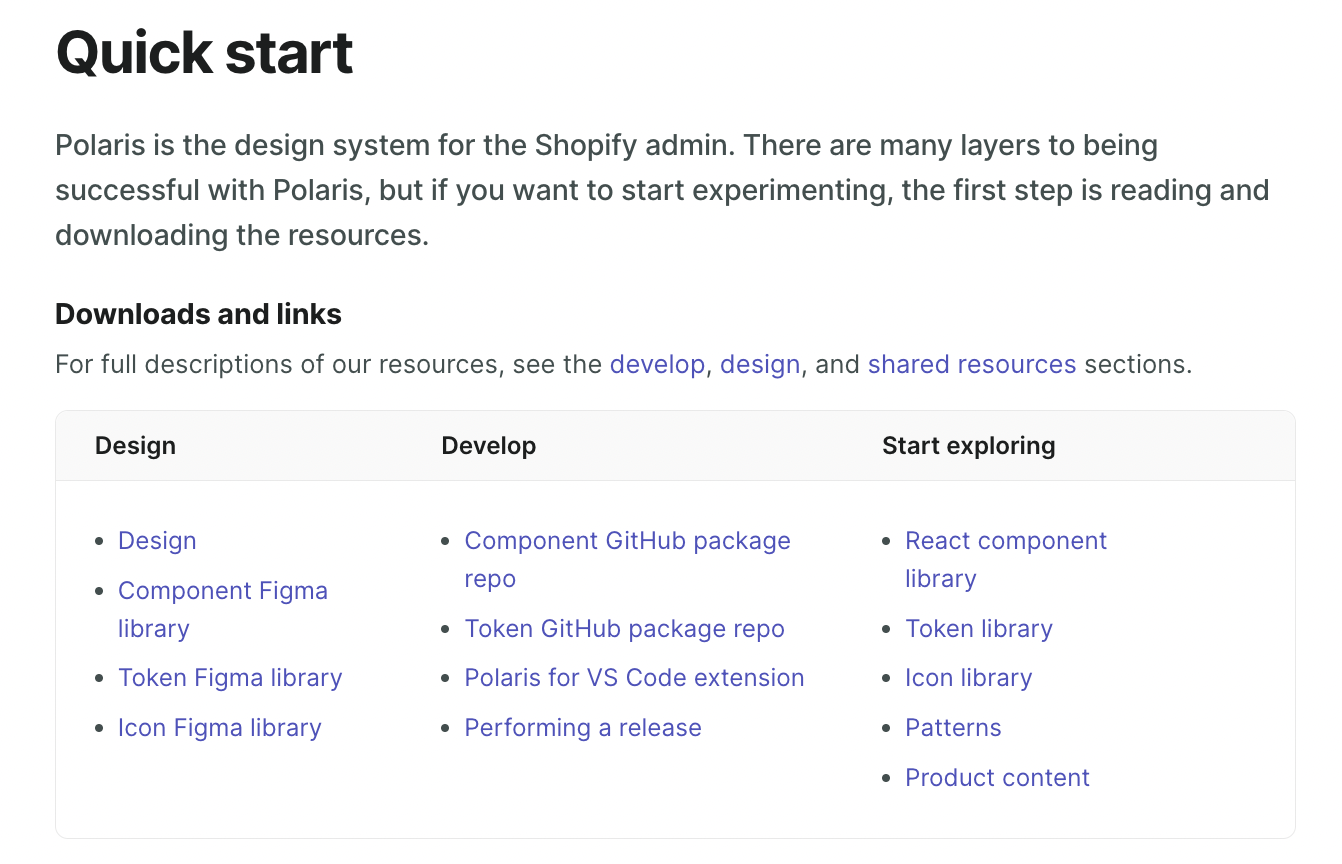Go to the Product content link
The height and width of the screenshot is (864, 1342).
997,778
